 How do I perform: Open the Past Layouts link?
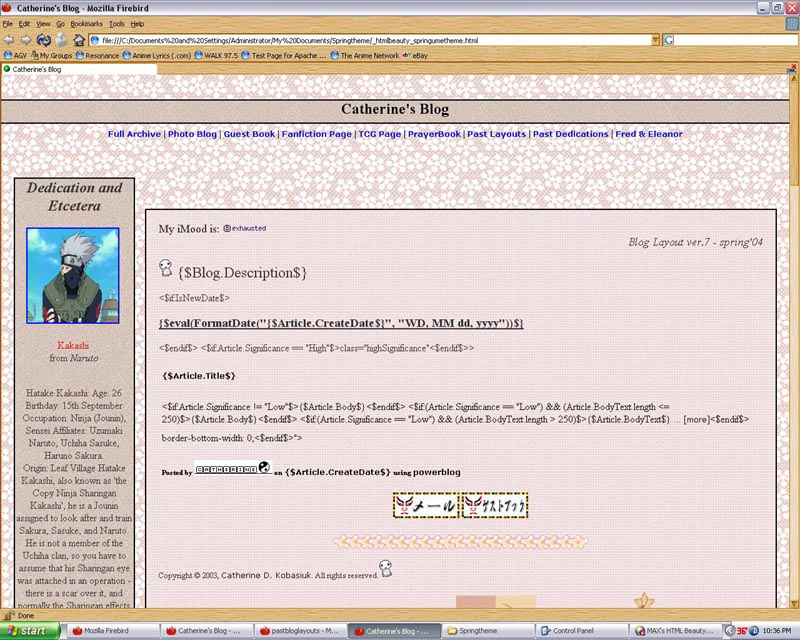pyautogui.click(x=496, y=134)
